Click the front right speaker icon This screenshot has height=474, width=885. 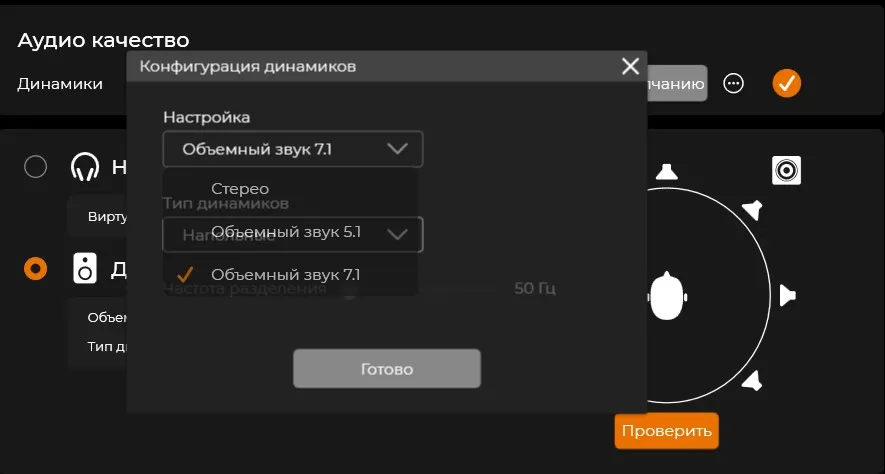[753, 210]
